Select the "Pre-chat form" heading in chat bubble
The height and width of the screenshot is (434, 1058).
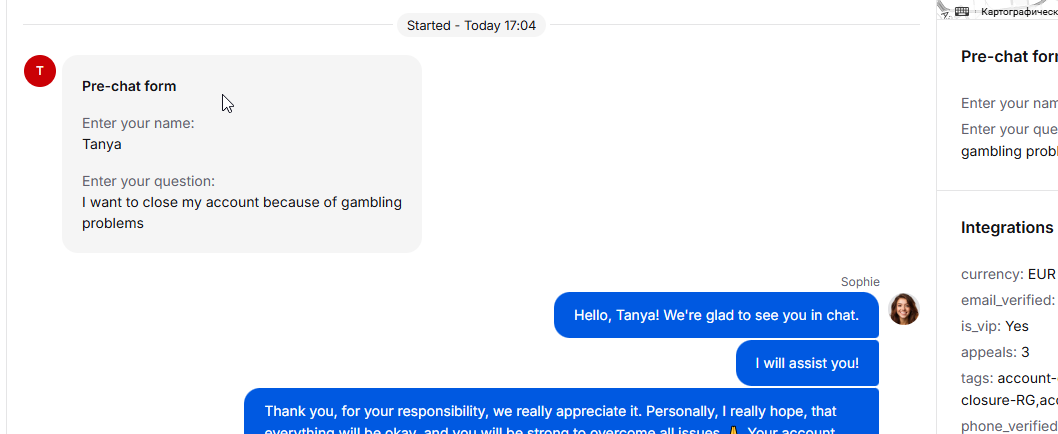[129, 86]
